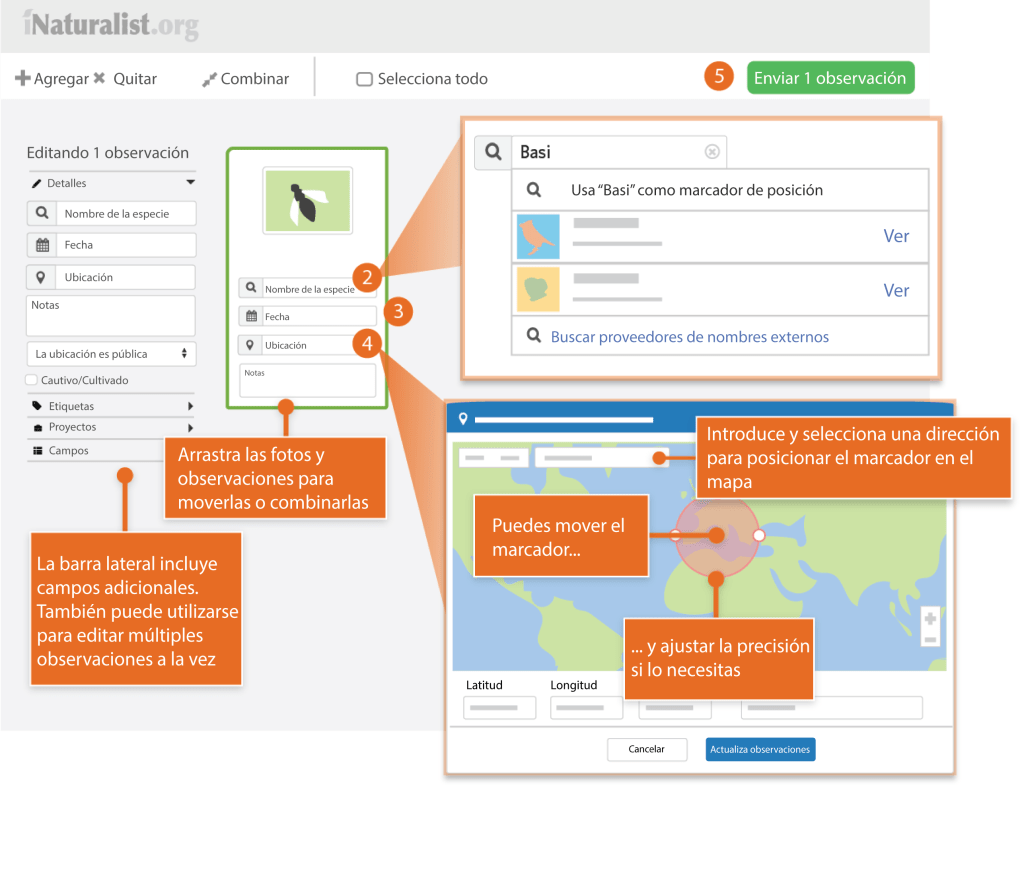Enable the Cautivo/Cultivado checkbox
The width and height of the screenshot is (1024, 874).
pyautogui.click(x=32, y=380)
